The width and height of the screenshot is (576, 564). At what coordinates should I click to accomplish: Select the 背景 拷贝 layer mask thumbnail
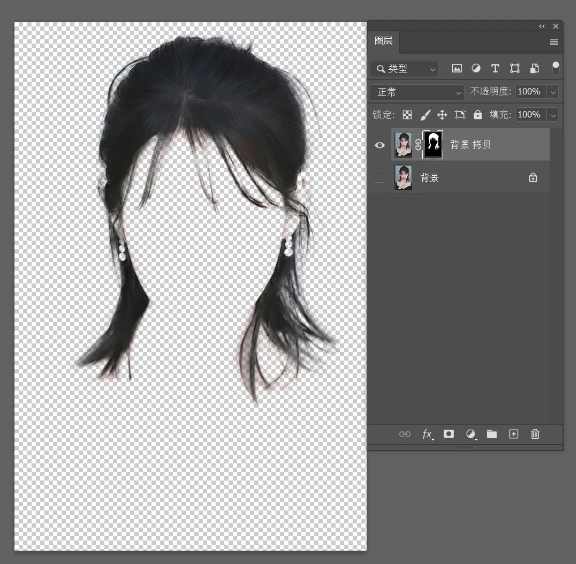(x=433, y=145)
